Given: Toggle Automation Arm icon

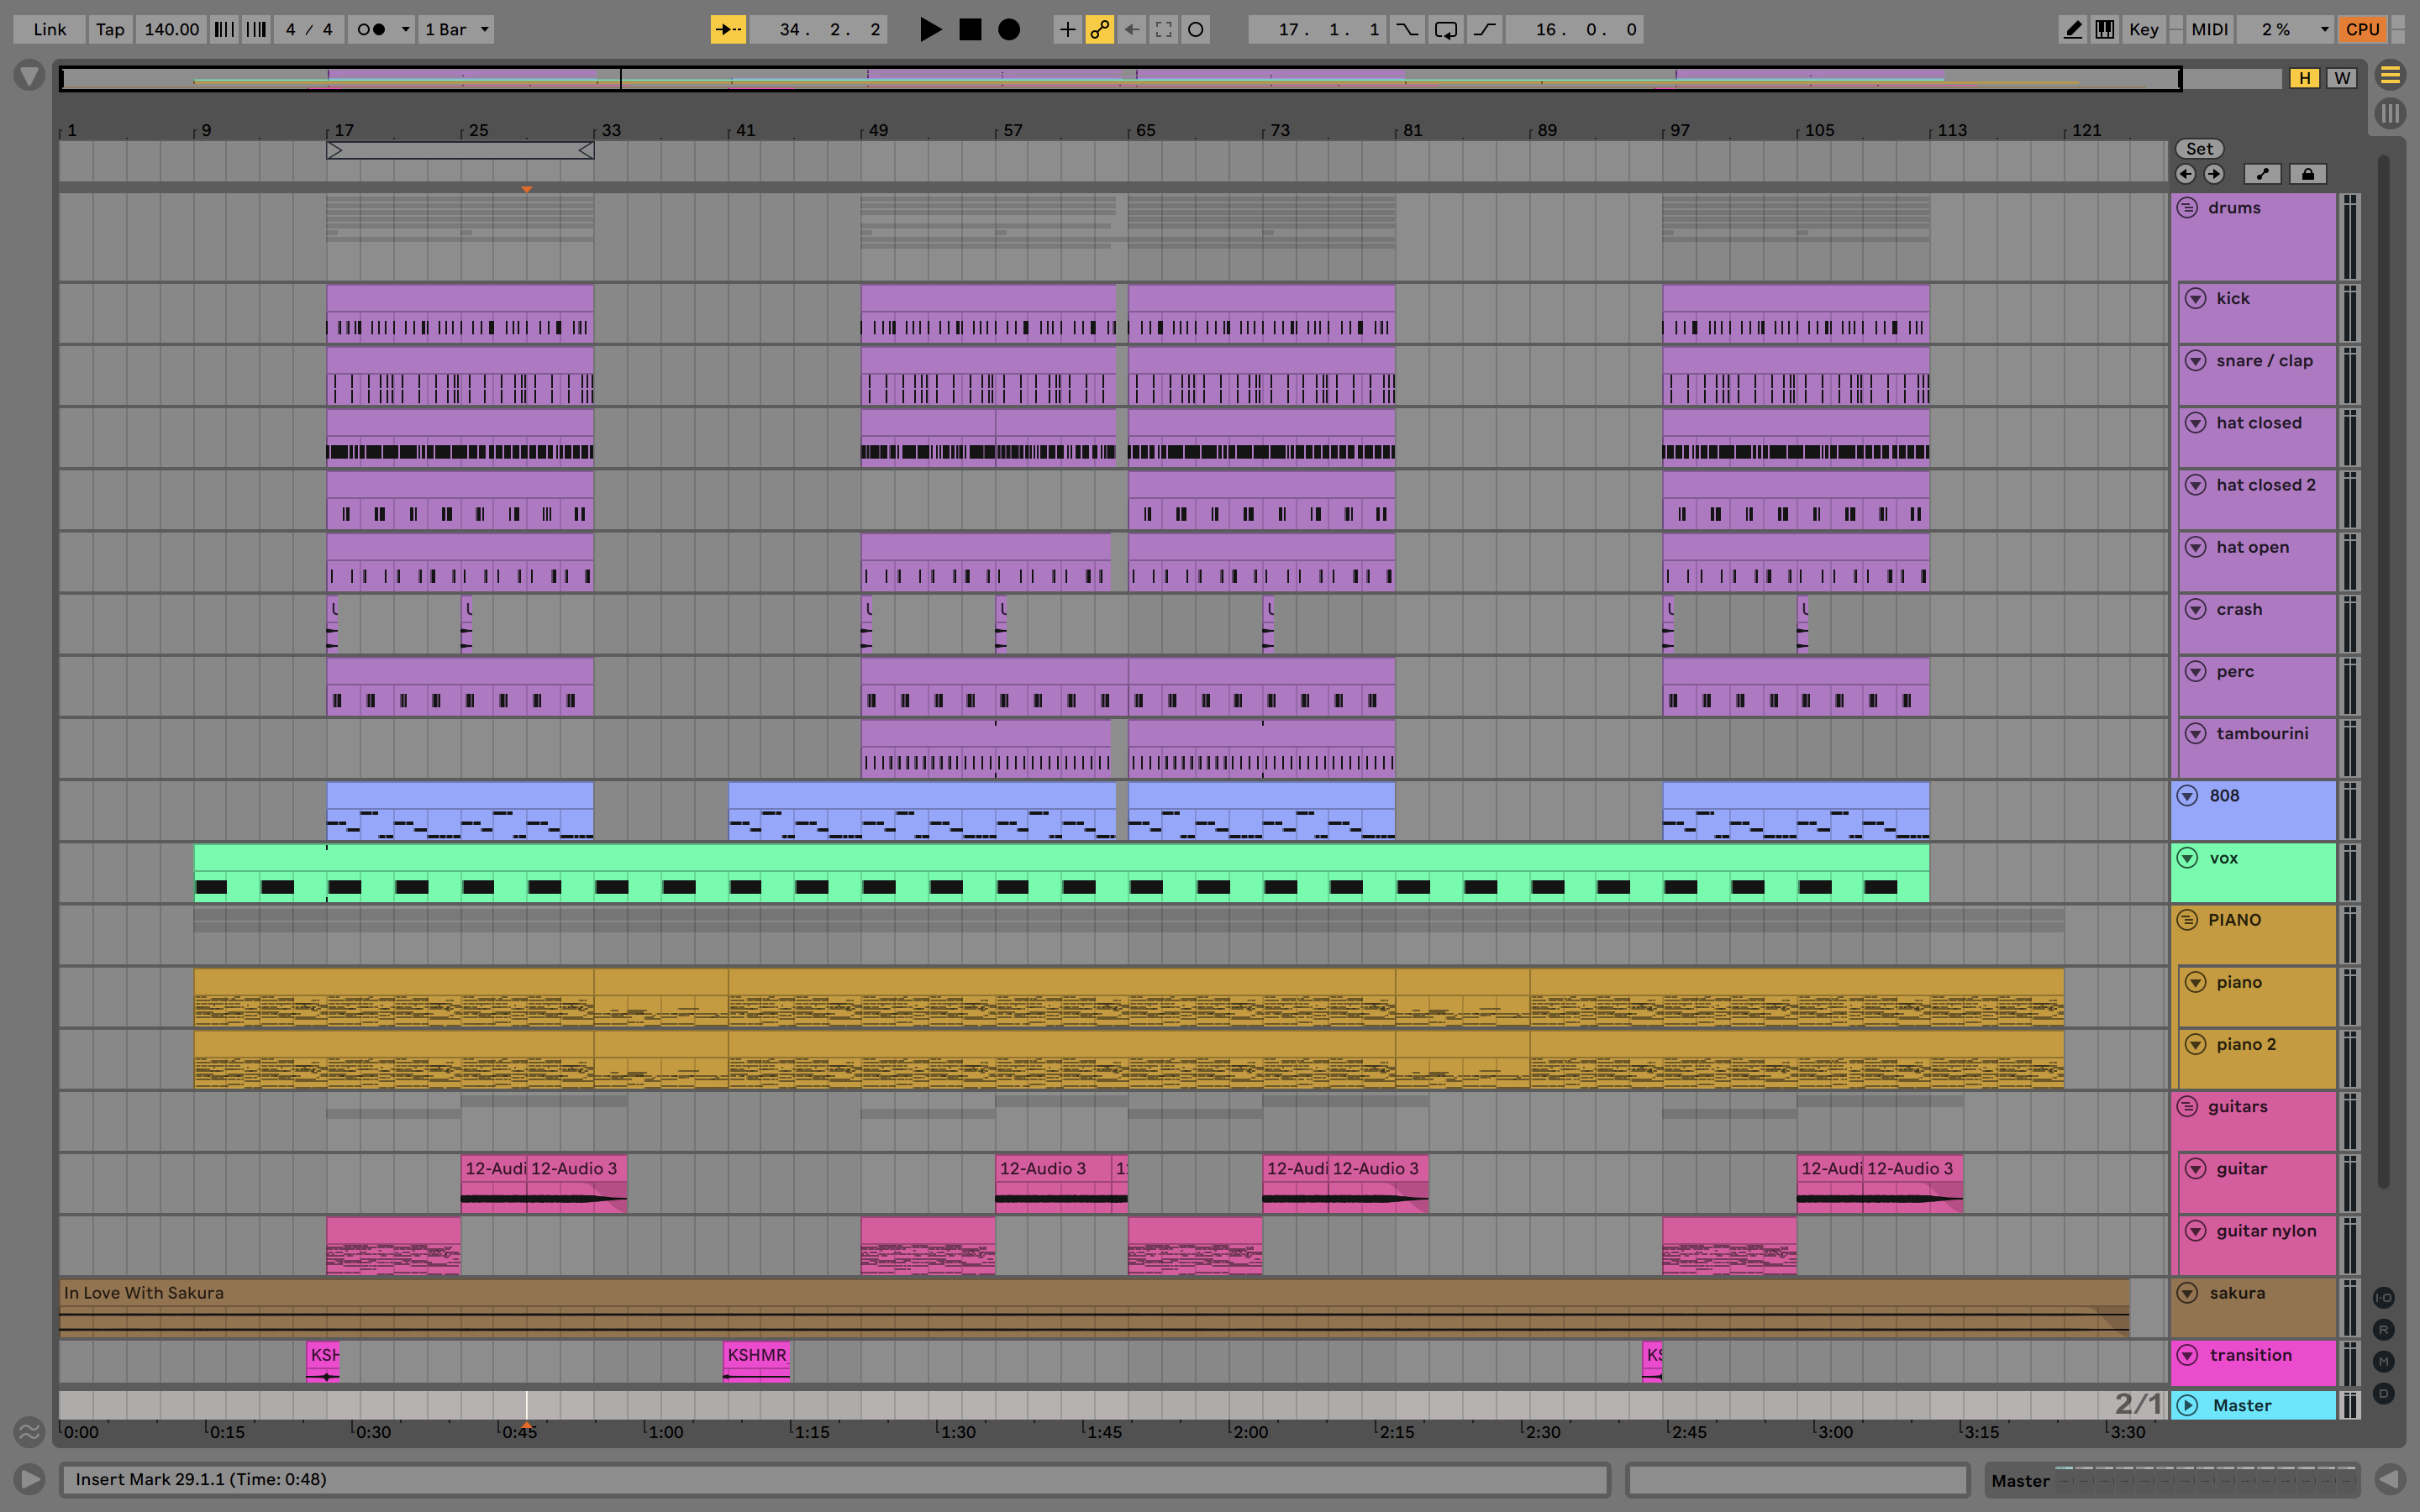Looking at the screenshot, I should [x=1099, y=29].
